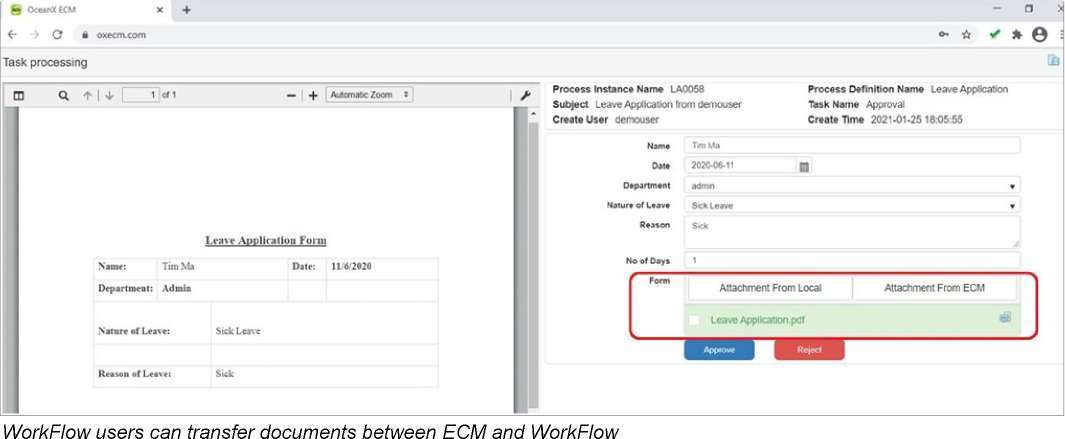Open the Date calendar picker

click(x=804, y=166)
